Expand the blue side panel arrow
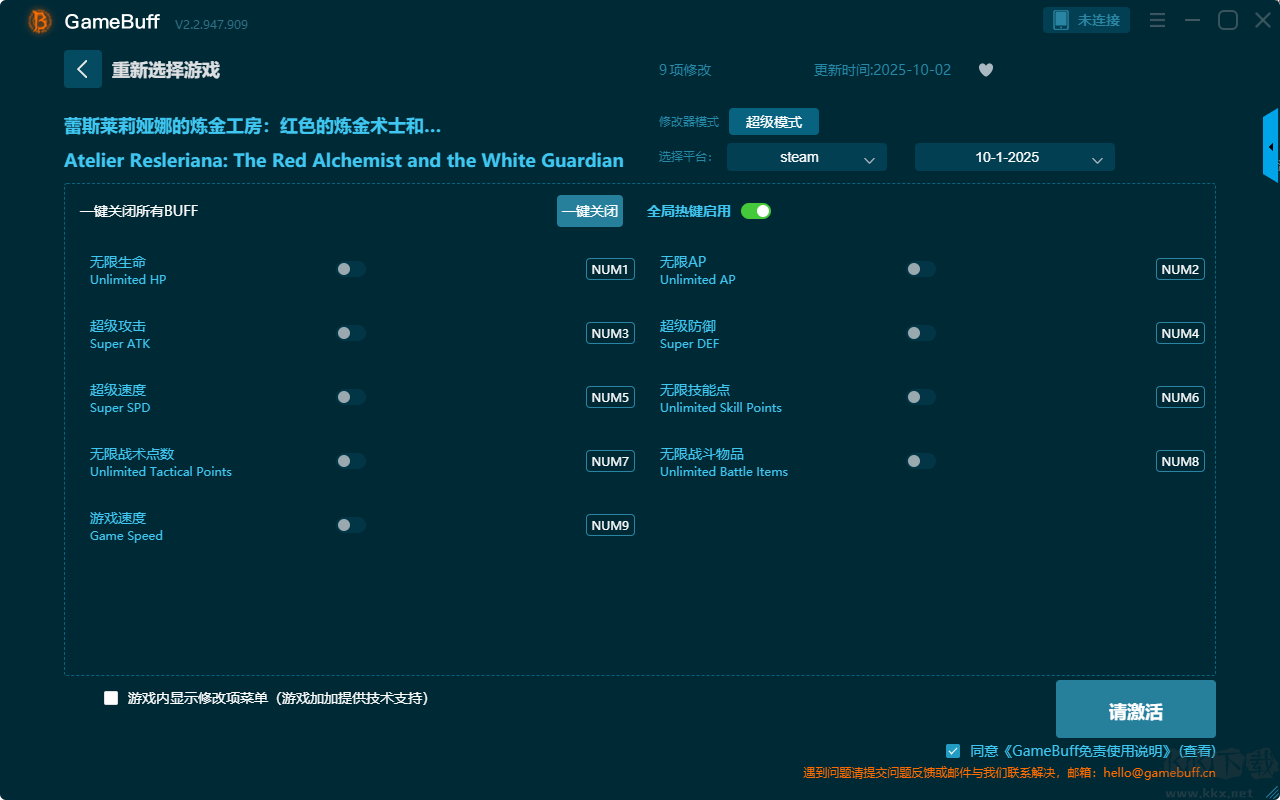The height and width of the screenshot is (800, 1280). point(1271,147)
